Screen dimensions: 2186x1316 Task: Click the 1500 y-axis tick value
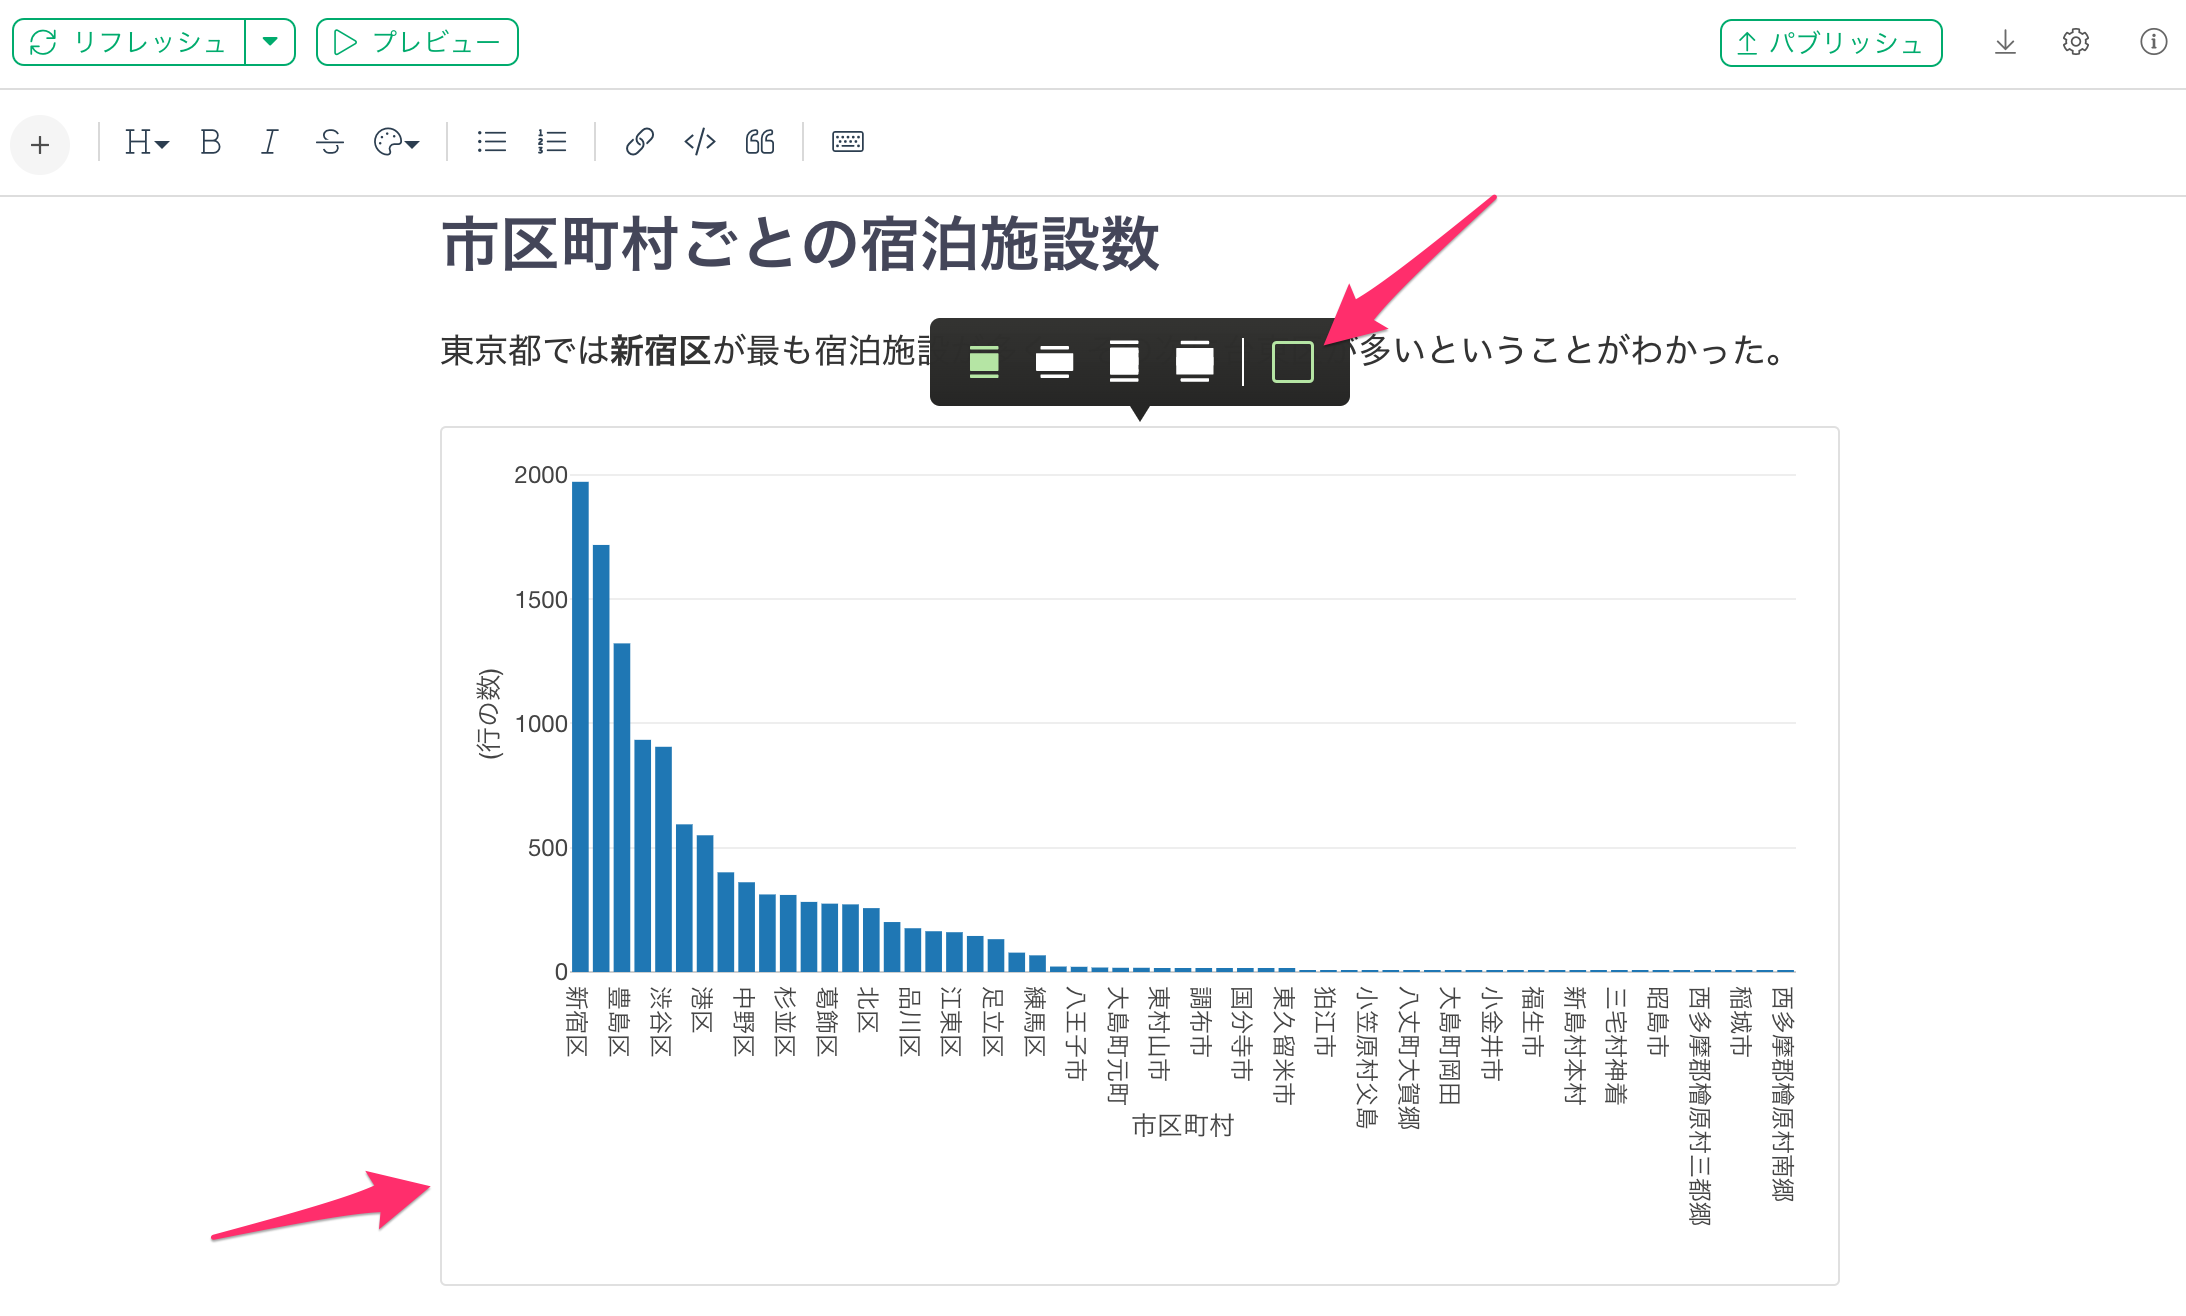[x=540, y=600]
